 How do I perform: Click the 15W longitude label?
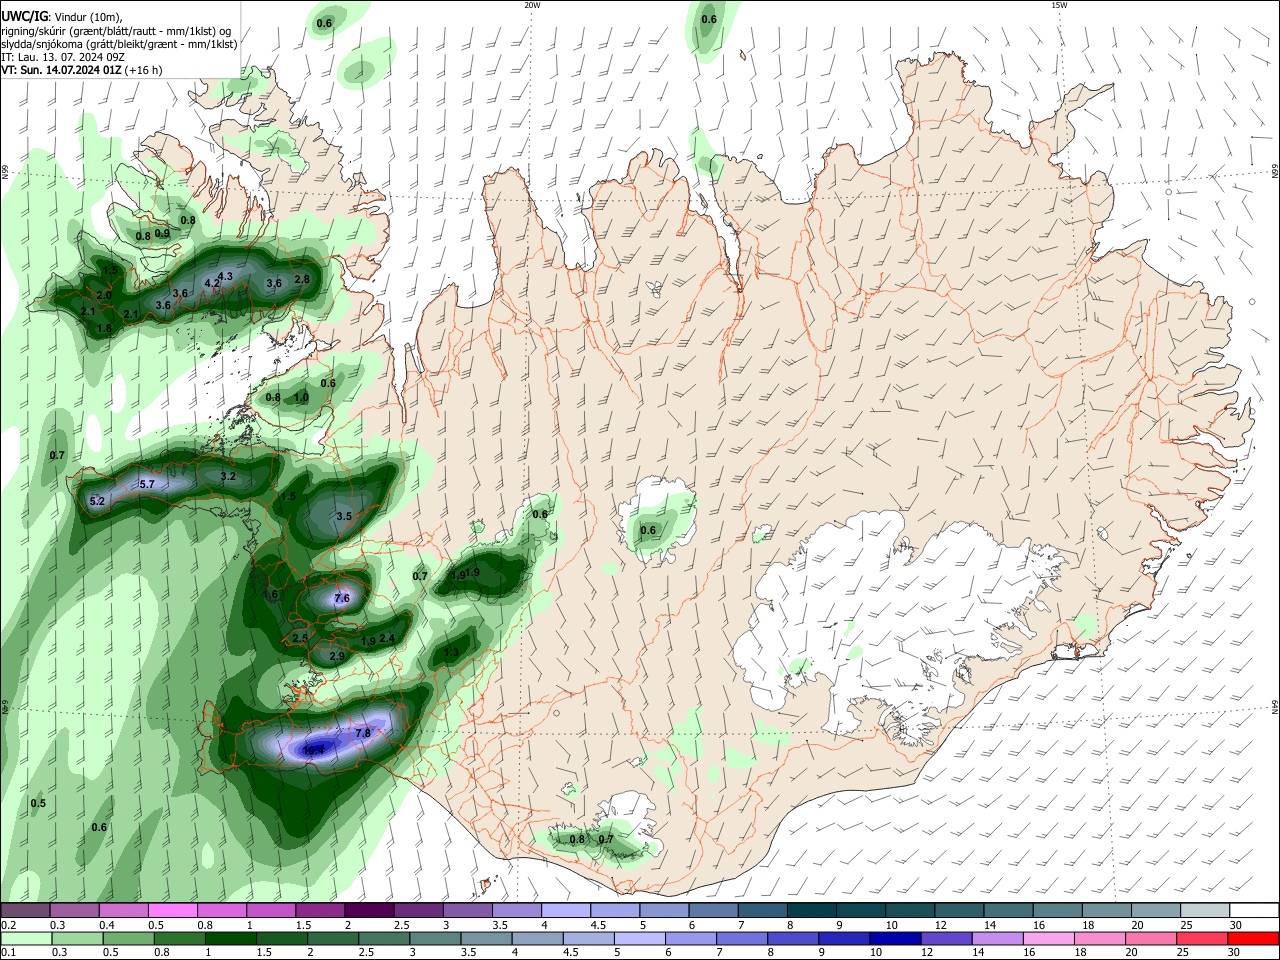[1059, 5]
